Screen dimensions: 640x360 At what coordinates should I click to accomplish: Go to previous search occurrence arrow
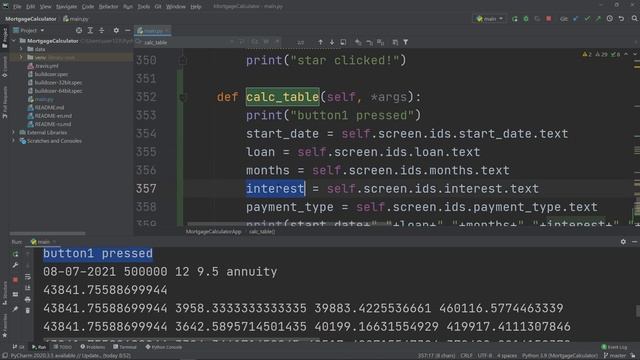click(x=320, y=42)
